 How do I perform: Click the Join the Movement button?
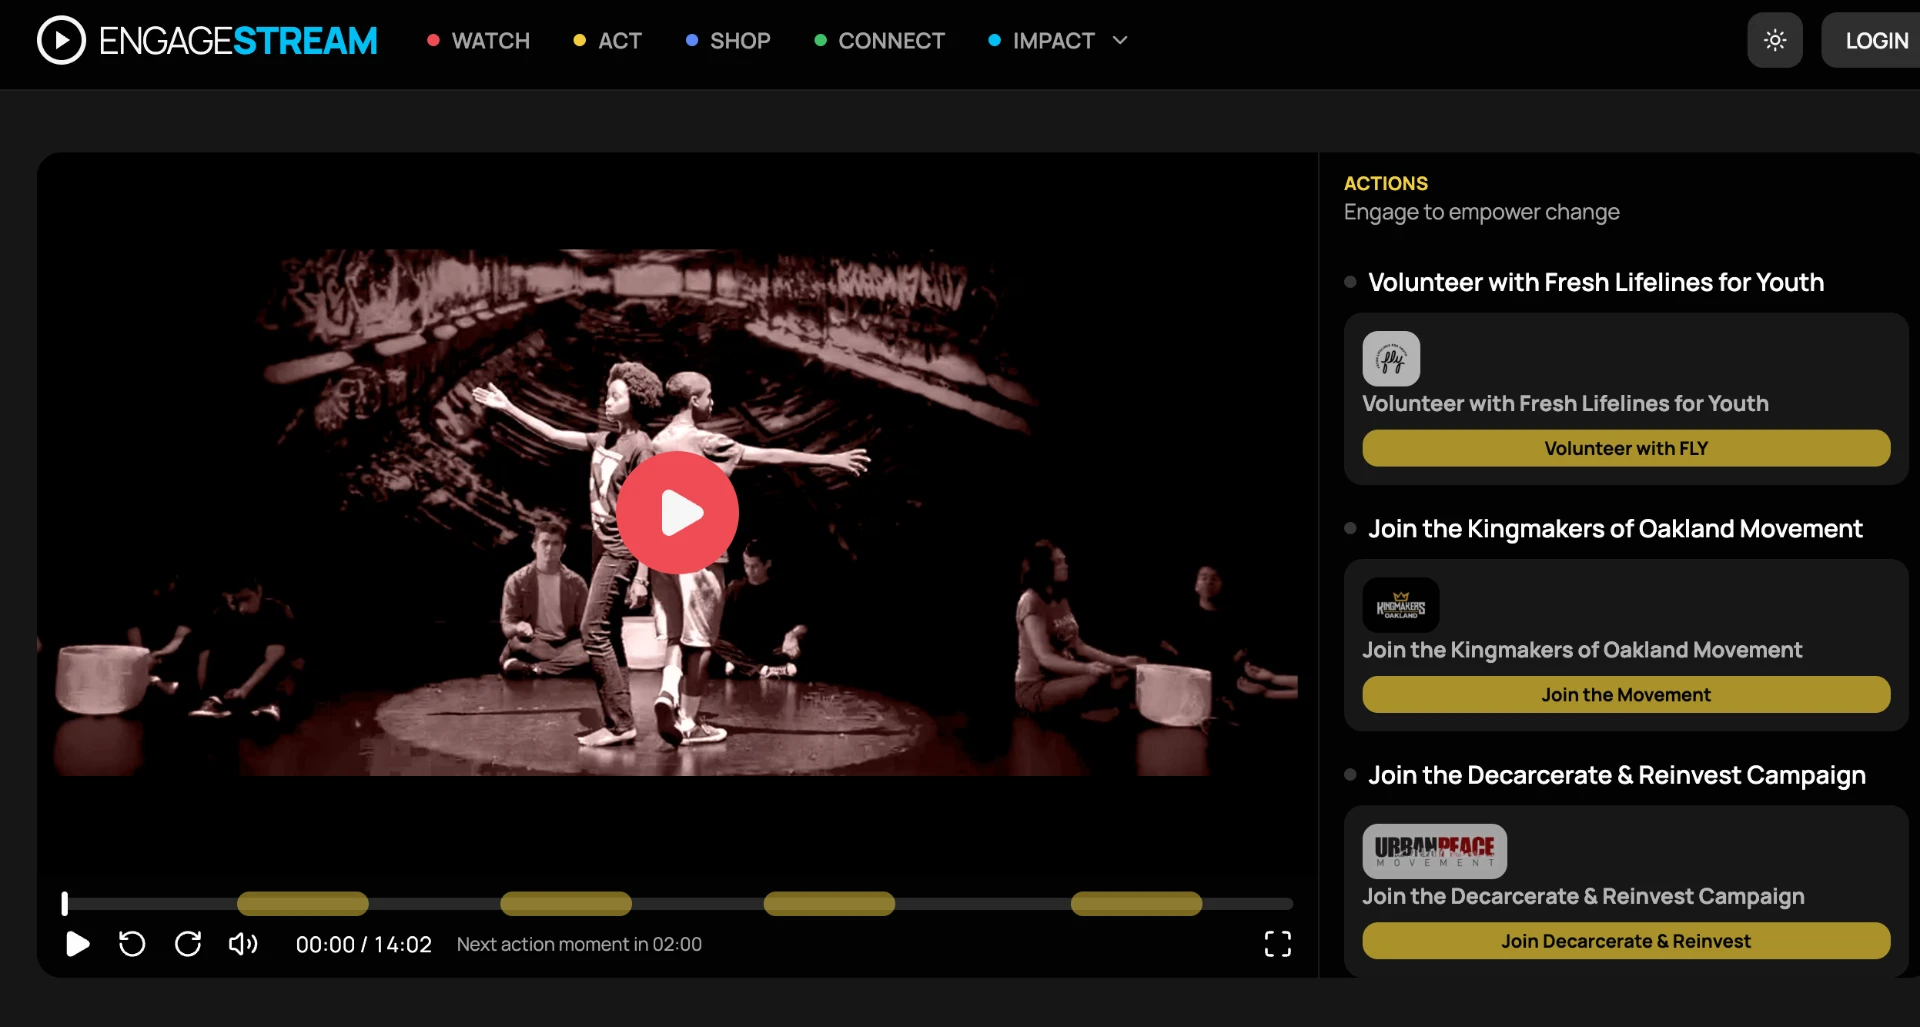click(x=1626, y=694)
